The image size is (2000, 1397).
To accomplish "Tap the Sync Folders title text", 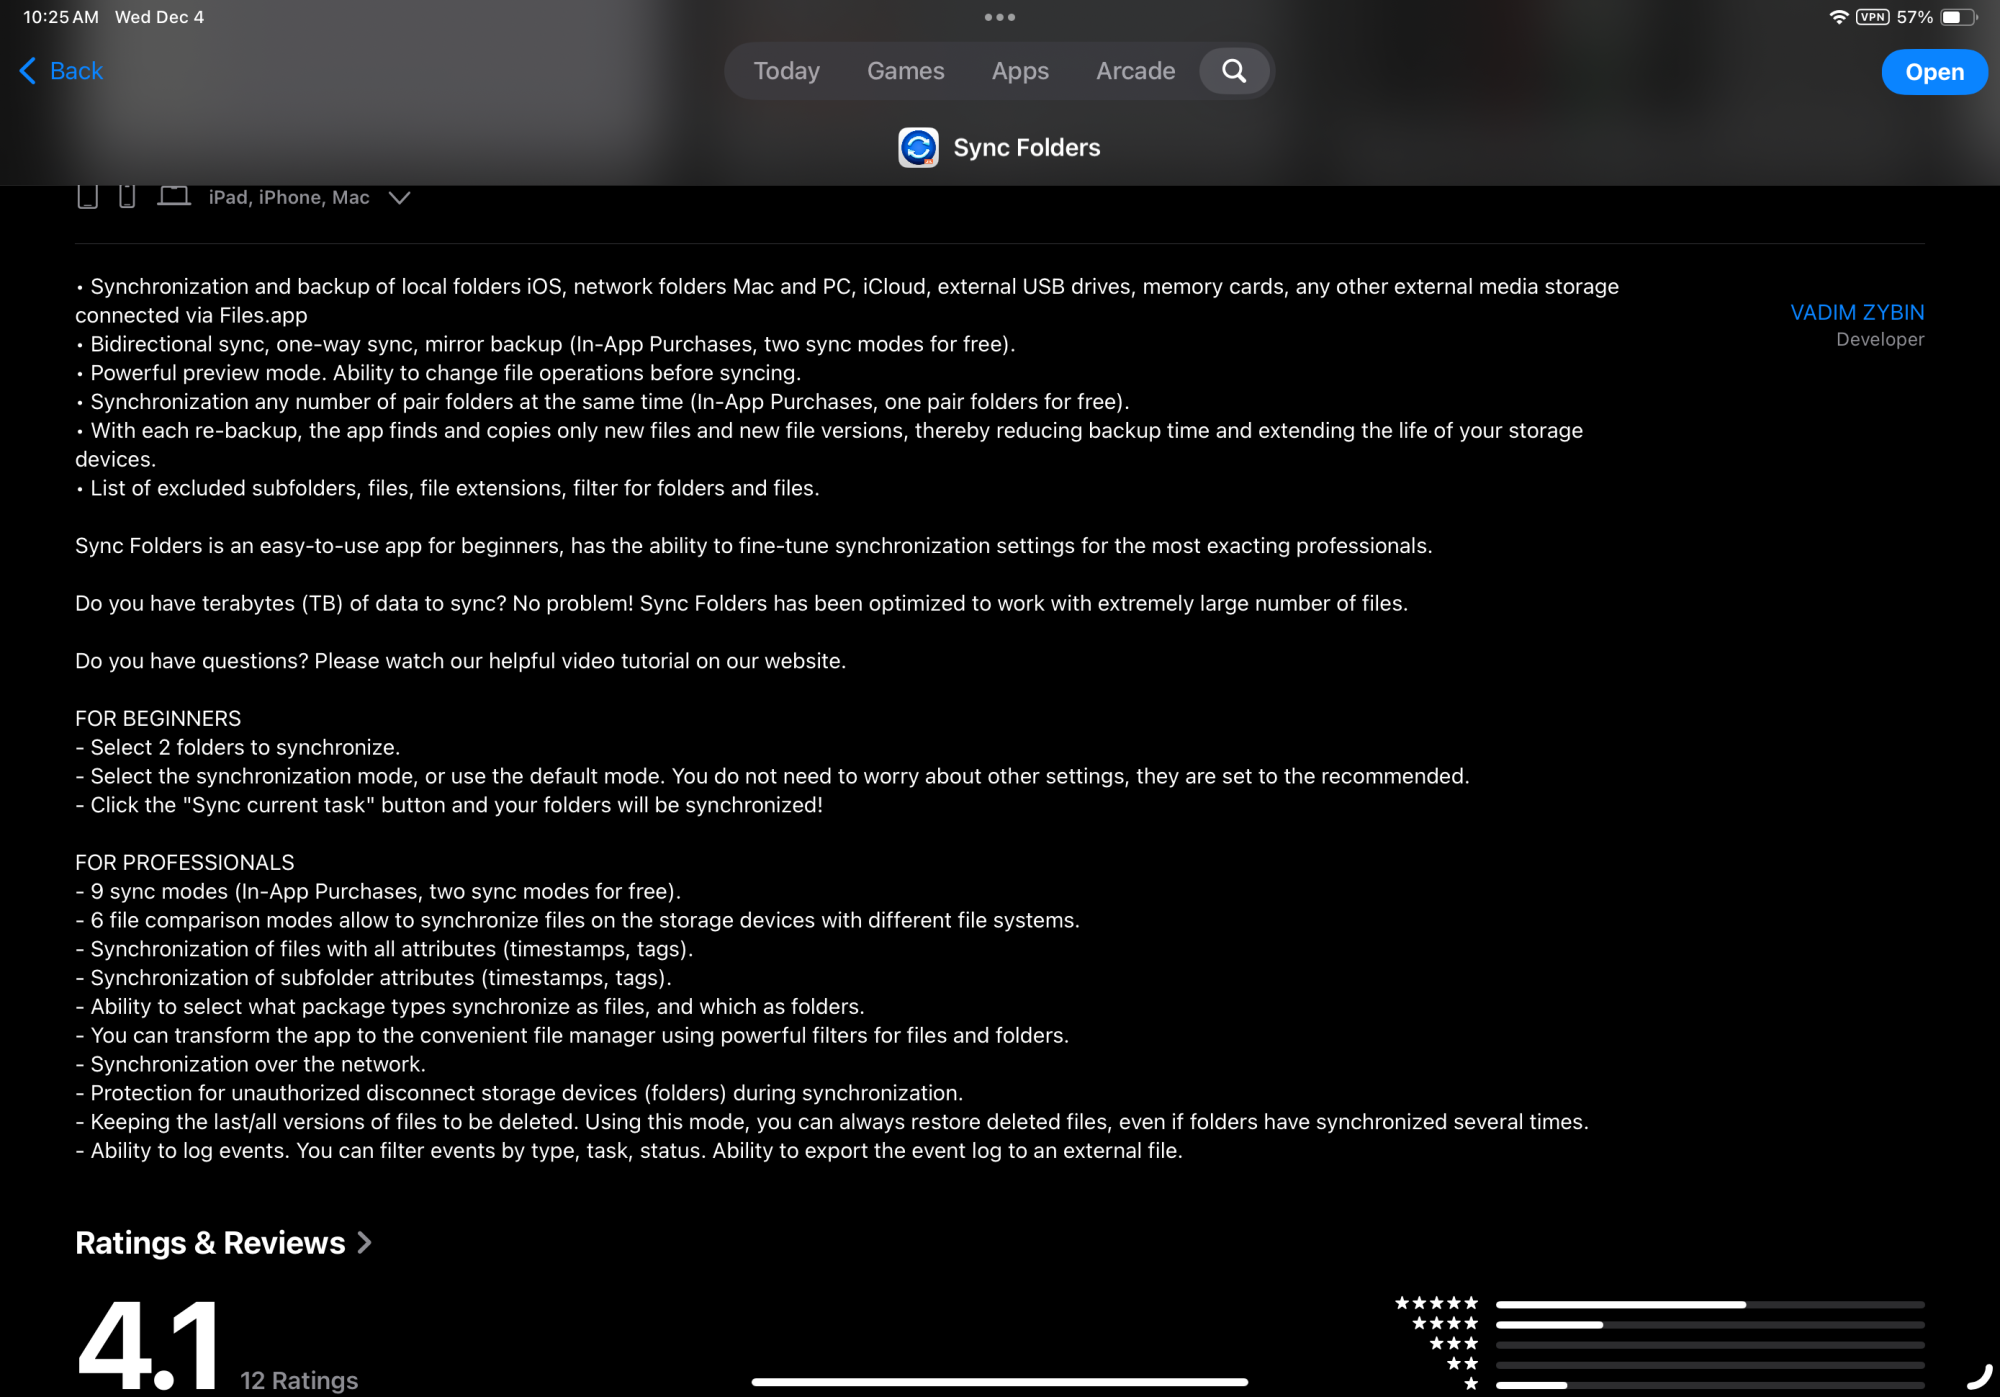I will 1026,148.
